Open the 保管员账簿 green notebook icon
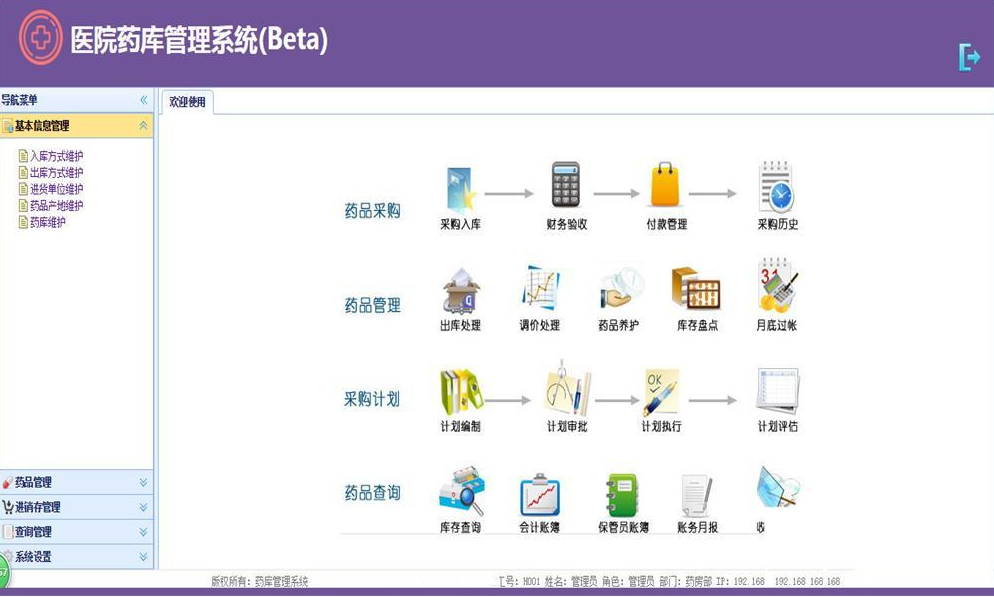Viewport: 994px width, 597px height. click(621, 495)
